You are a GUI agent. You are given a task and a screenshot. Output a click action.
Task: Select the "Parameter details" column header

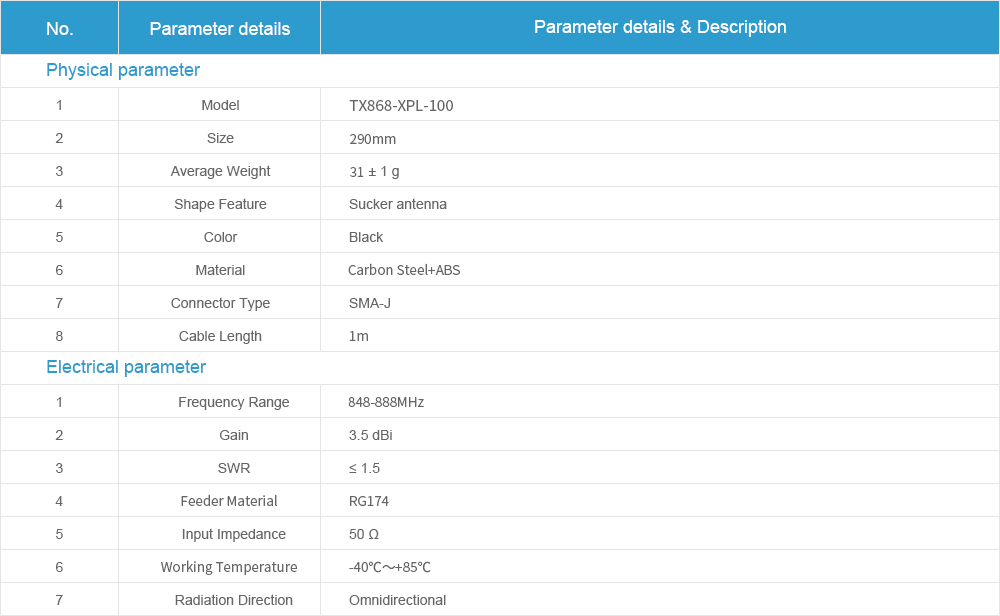[x=219, y=29]
